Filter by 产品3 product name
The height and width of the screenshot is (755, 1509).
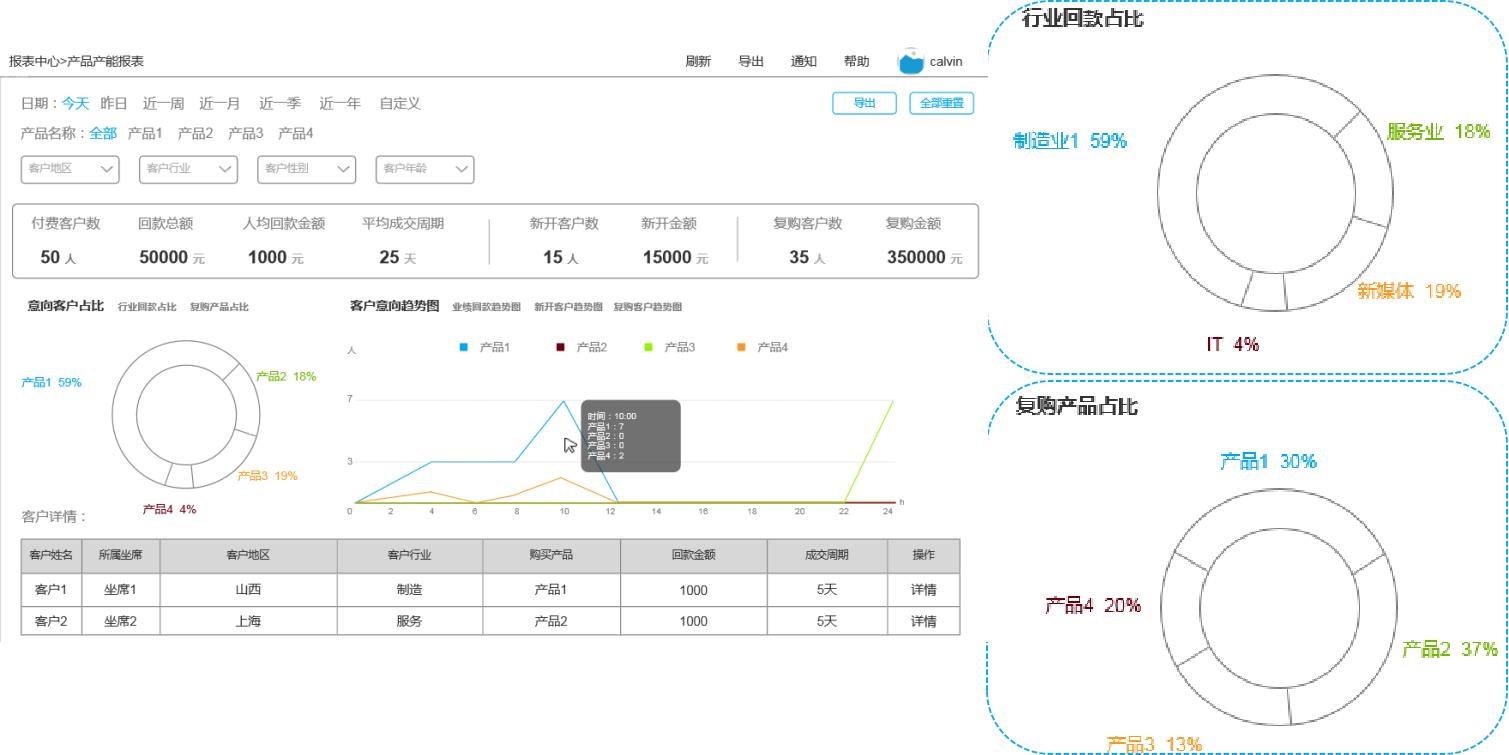pyautogui.click(x=246, y=134)
